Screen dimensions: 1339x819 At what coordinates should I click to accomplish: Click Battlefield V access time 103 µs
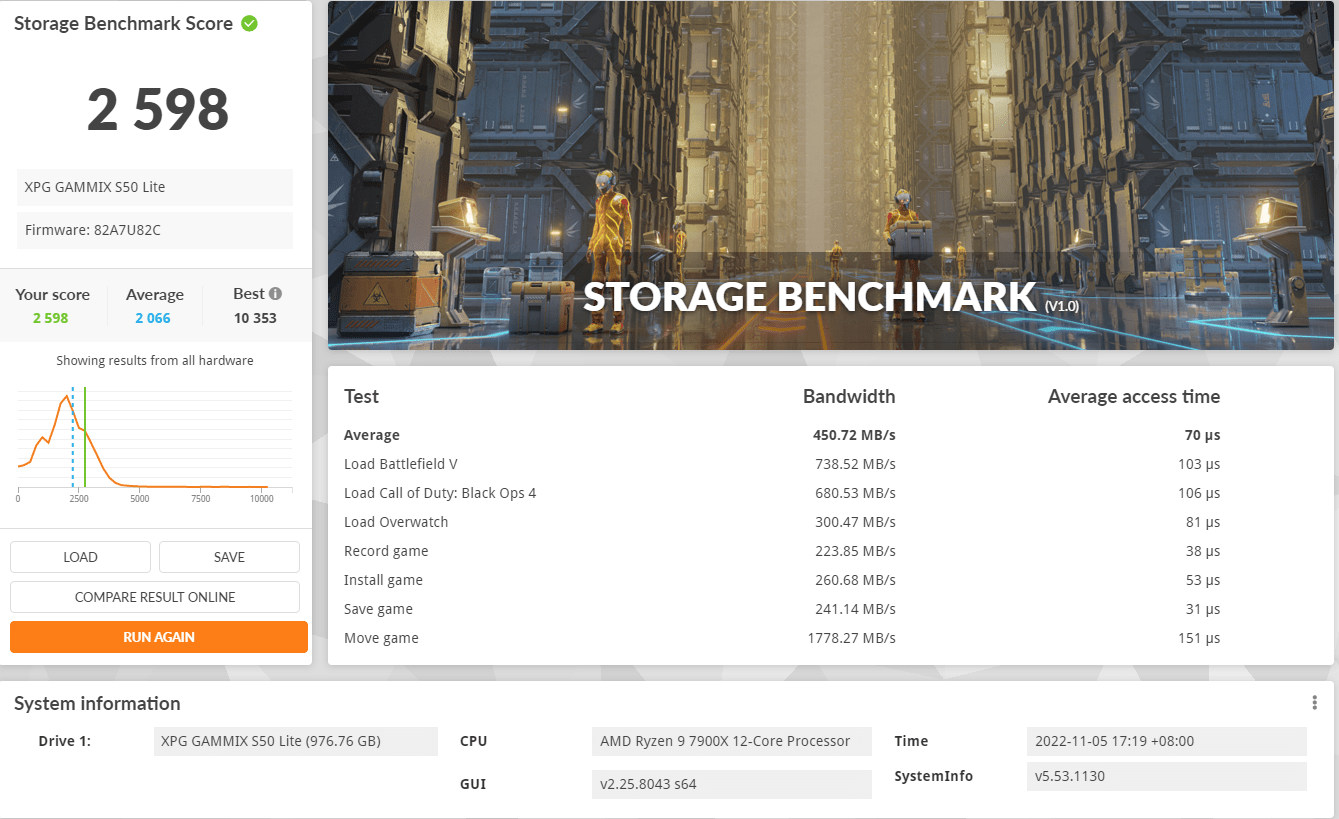pos(1199,464)
